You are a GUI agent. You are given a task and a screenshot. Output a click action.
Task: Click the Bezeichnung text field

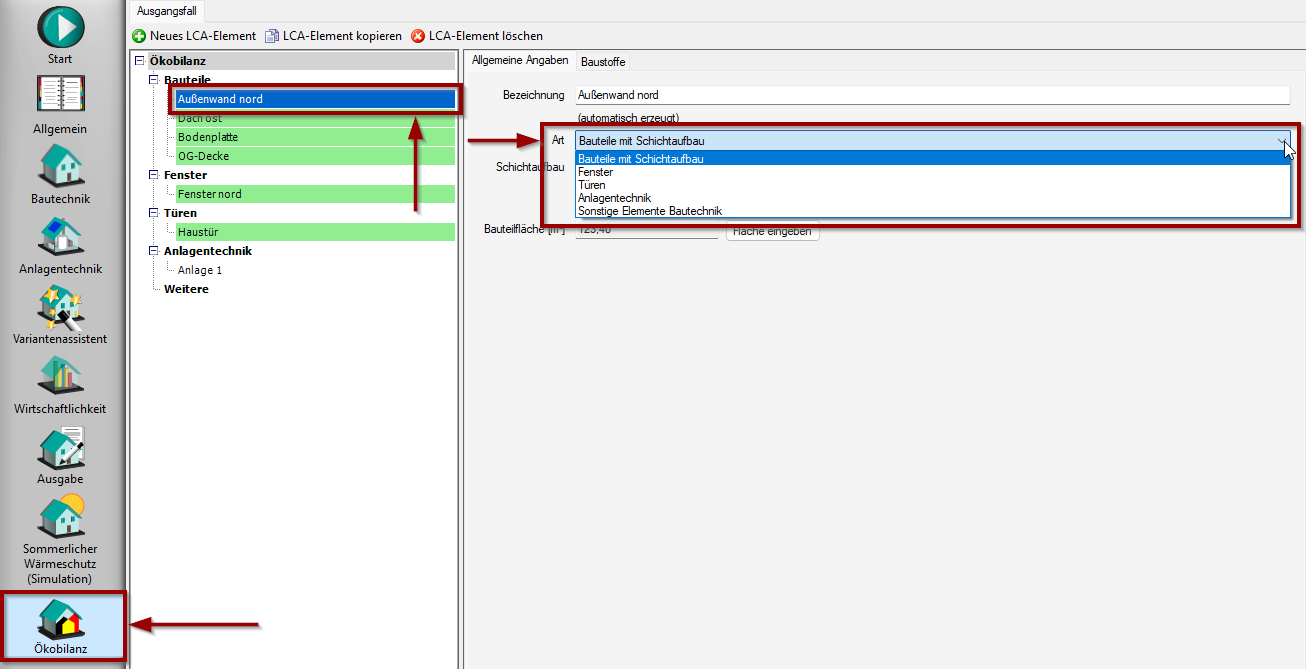pos(932,95)
